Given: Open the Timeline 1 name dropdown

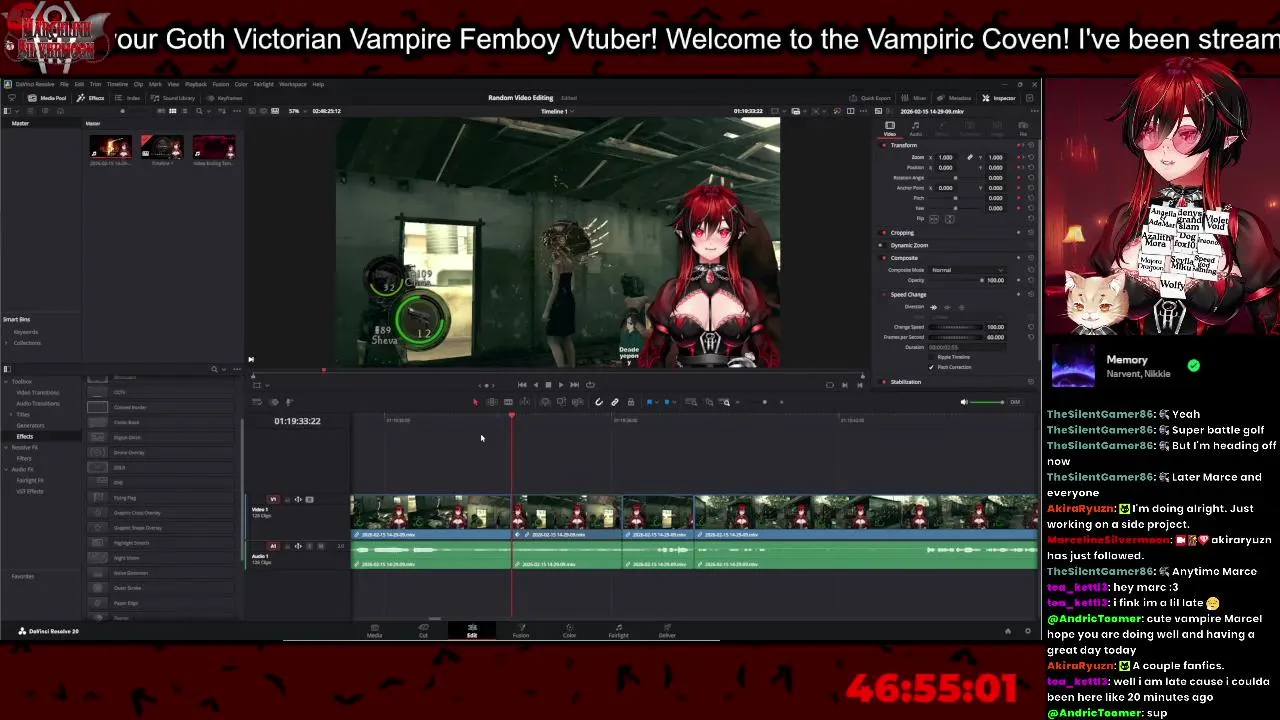Looking at the screenshot, I should point(558,111).
